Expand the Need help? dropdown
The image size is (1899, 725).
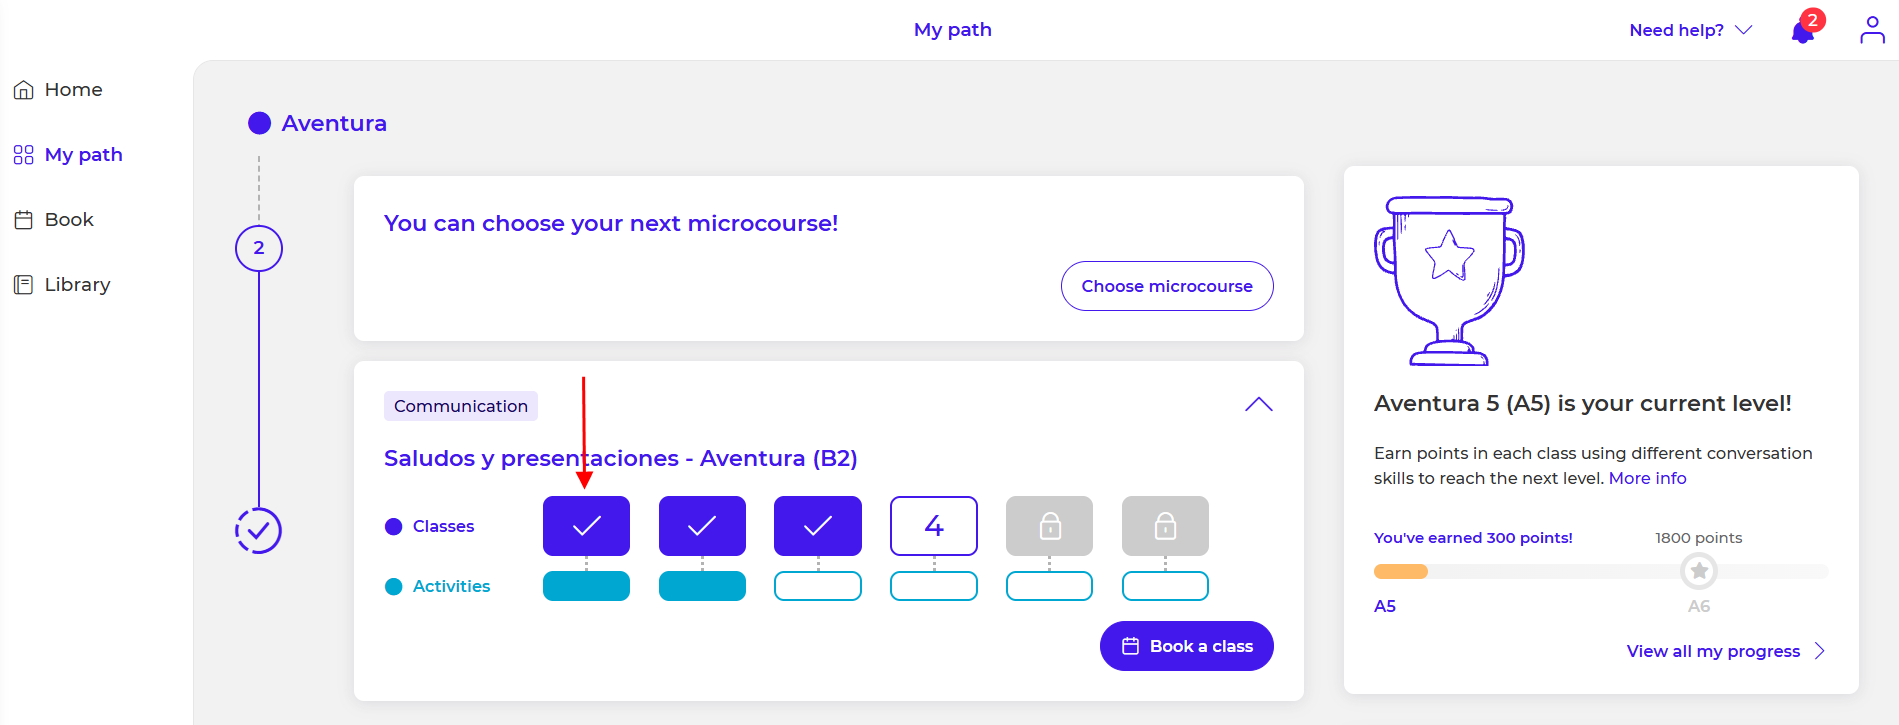point(1690,30)
